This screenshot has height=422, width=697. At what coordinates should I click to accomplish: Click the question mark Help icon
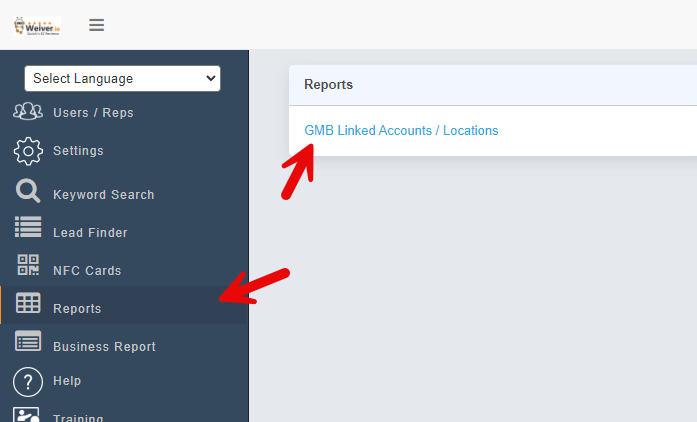pyautogui.click(x=28, y=381)
